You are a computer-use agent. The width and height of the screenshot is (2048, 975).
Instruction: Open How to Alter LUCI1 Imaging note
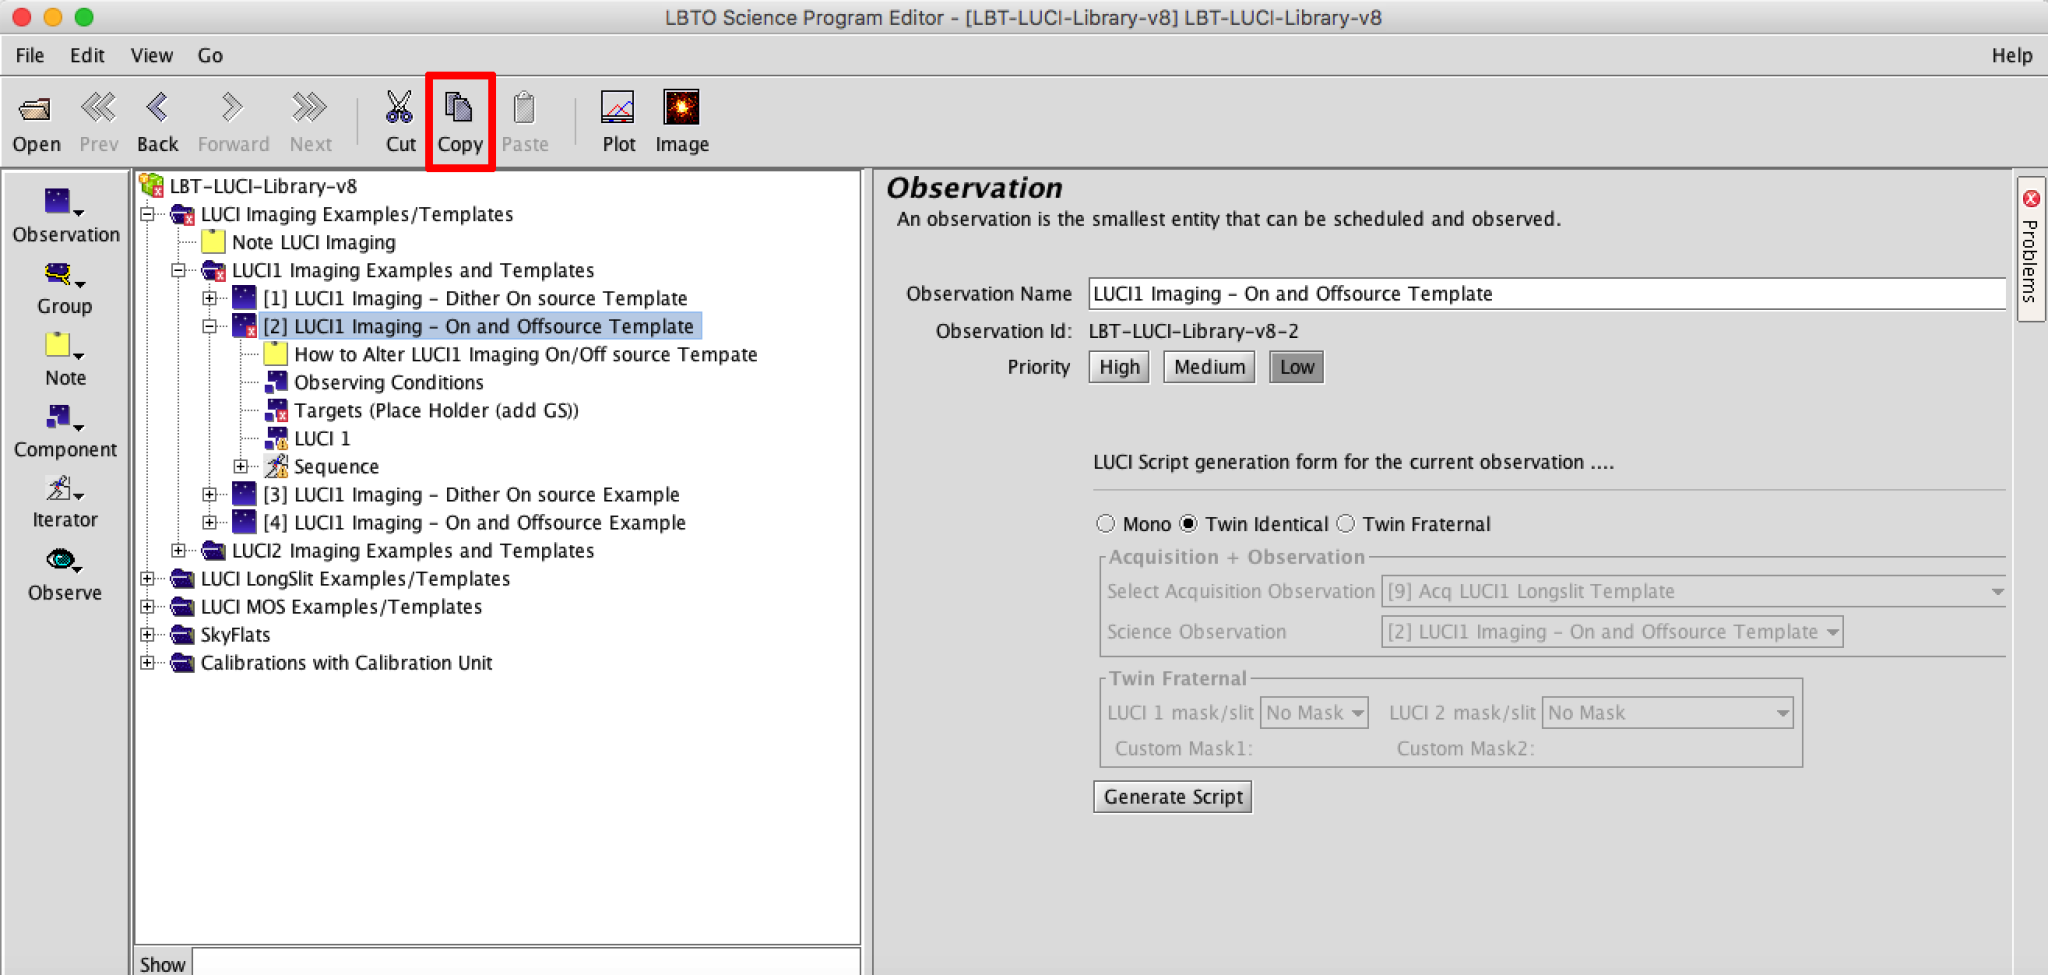525,354
